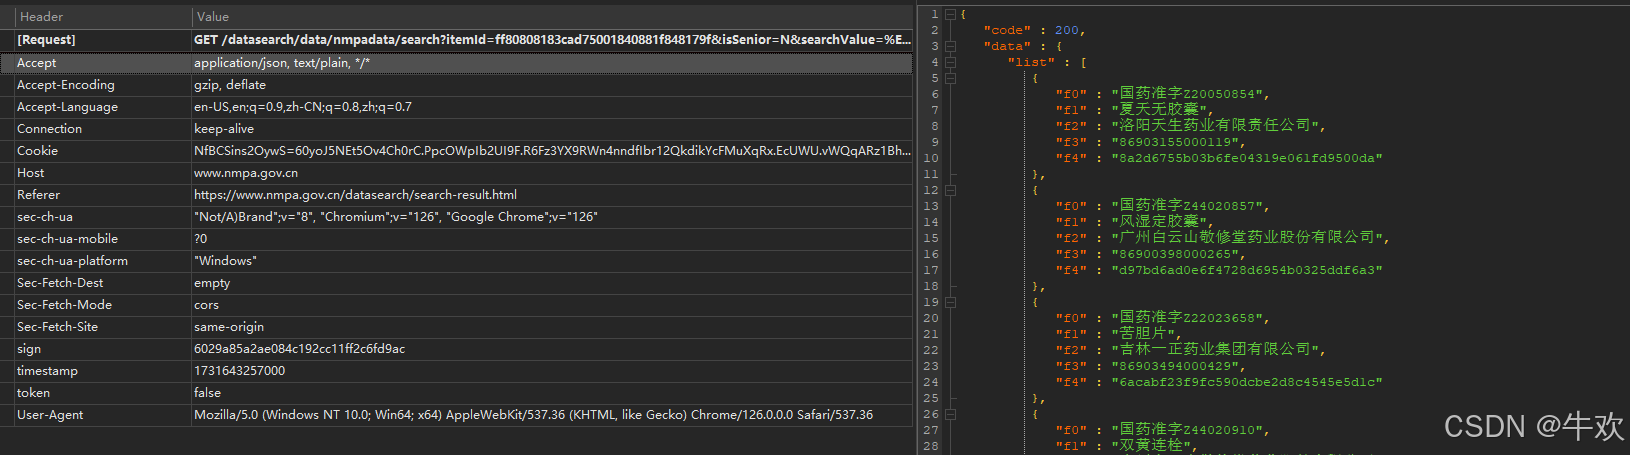The height and width of the screenshot is (455, 1630).
Task: Select the sec-ch-ua-platform header row
Action: pos(456,261)
